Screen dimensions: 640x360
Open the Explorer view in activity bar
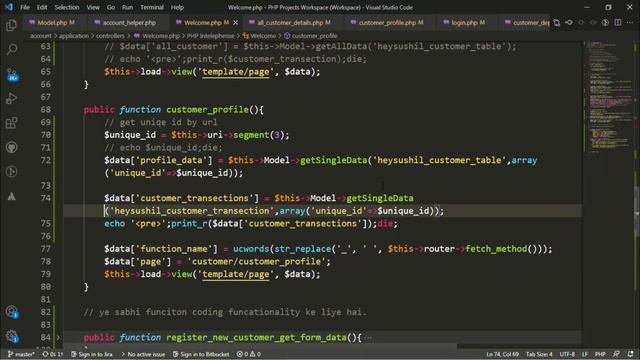coord(11,25)
